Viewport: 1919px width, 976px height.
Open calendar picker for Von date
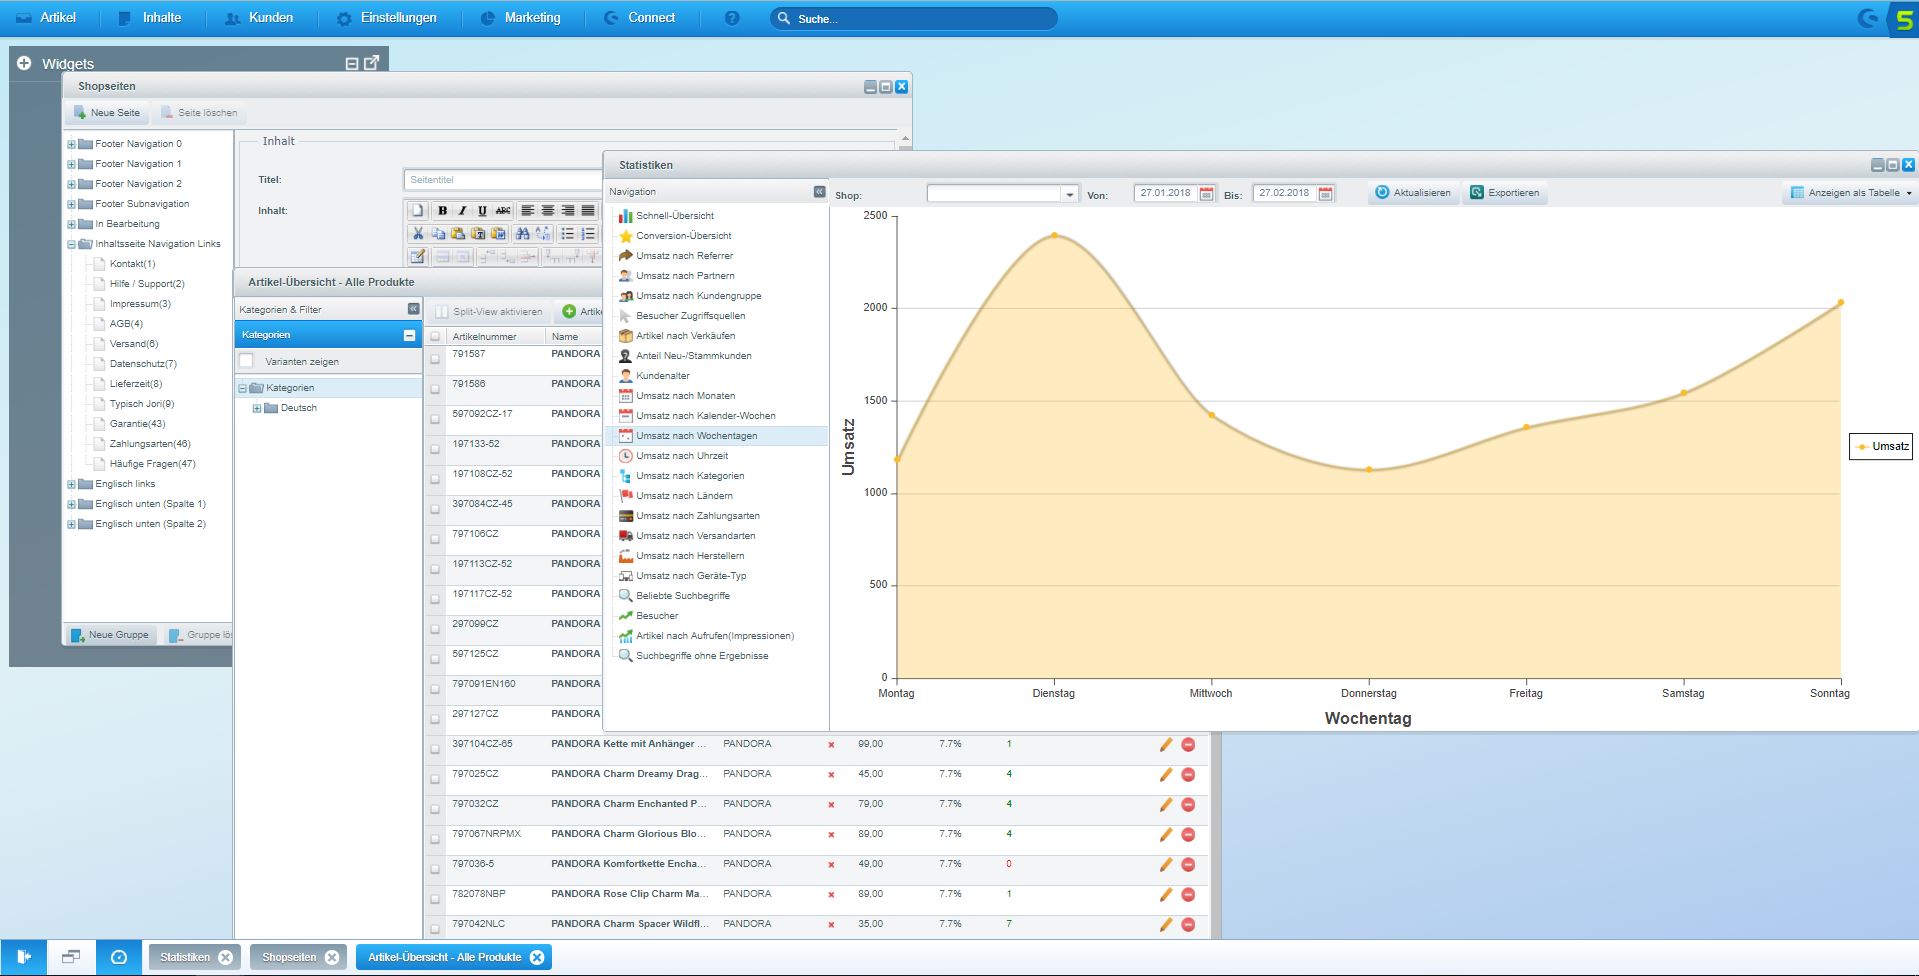coord(1207,193)
